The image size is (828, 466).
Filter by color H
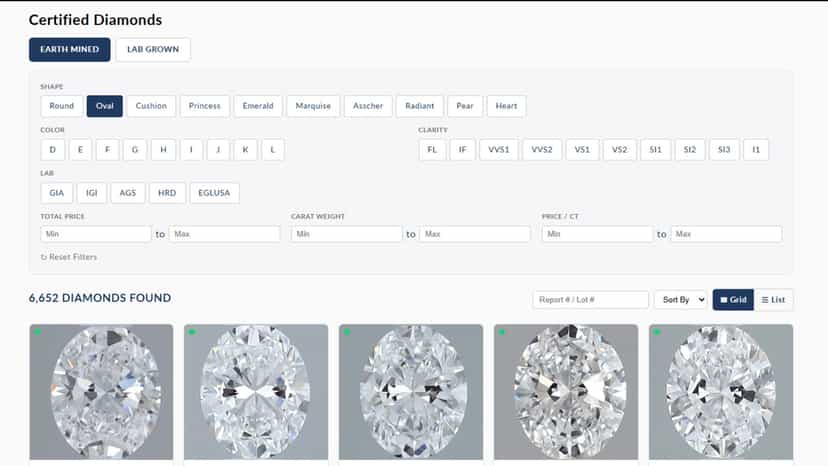(164, 150)
